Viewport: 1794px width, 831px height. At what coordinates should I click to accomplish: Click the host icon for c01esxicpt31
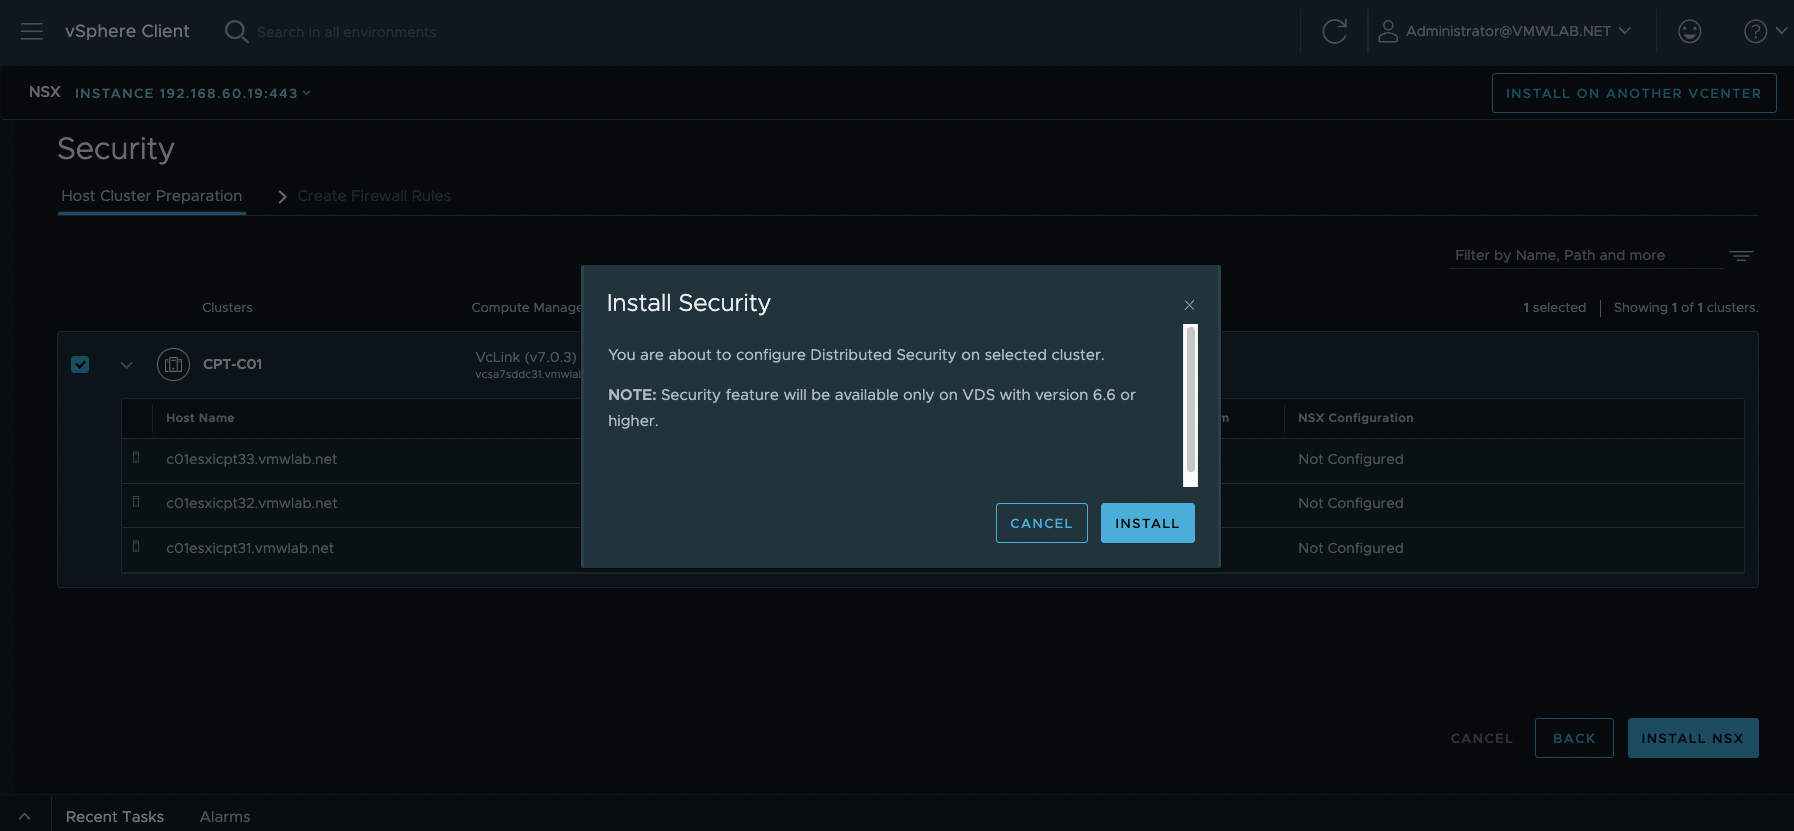pos(136,546)
